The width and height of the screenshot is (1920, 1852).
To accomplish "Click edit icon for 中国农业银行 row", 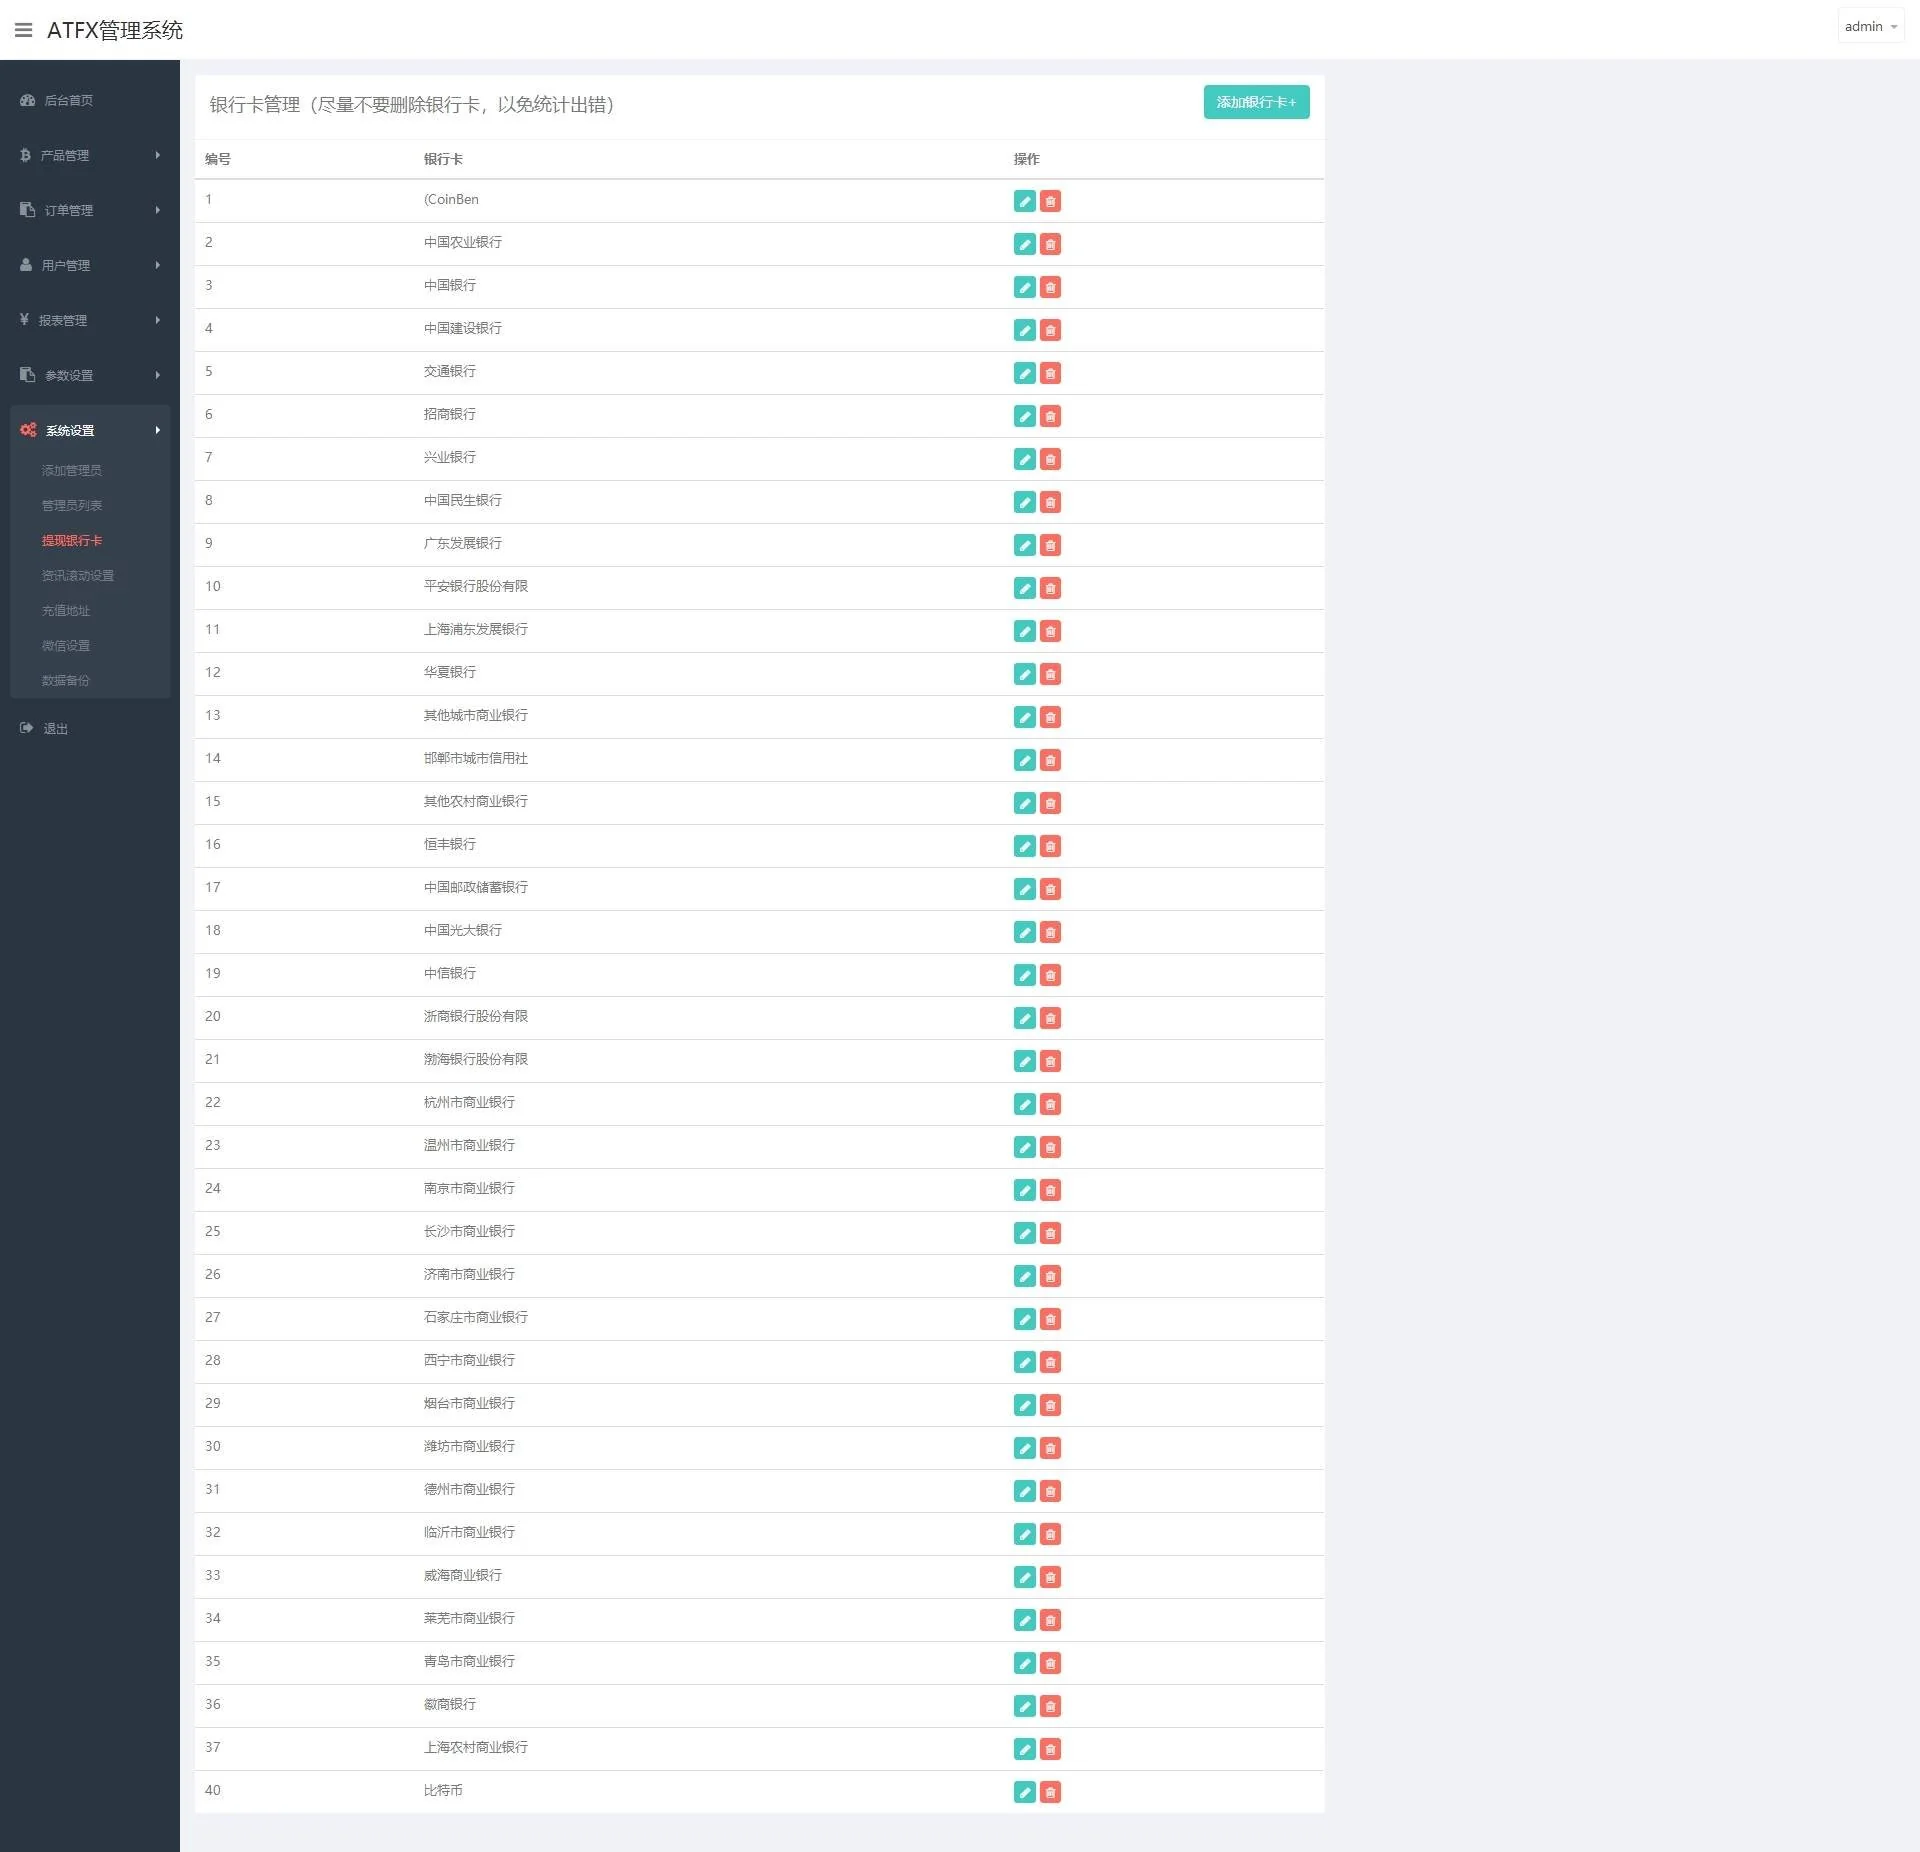I will [x=1024, y=244].
